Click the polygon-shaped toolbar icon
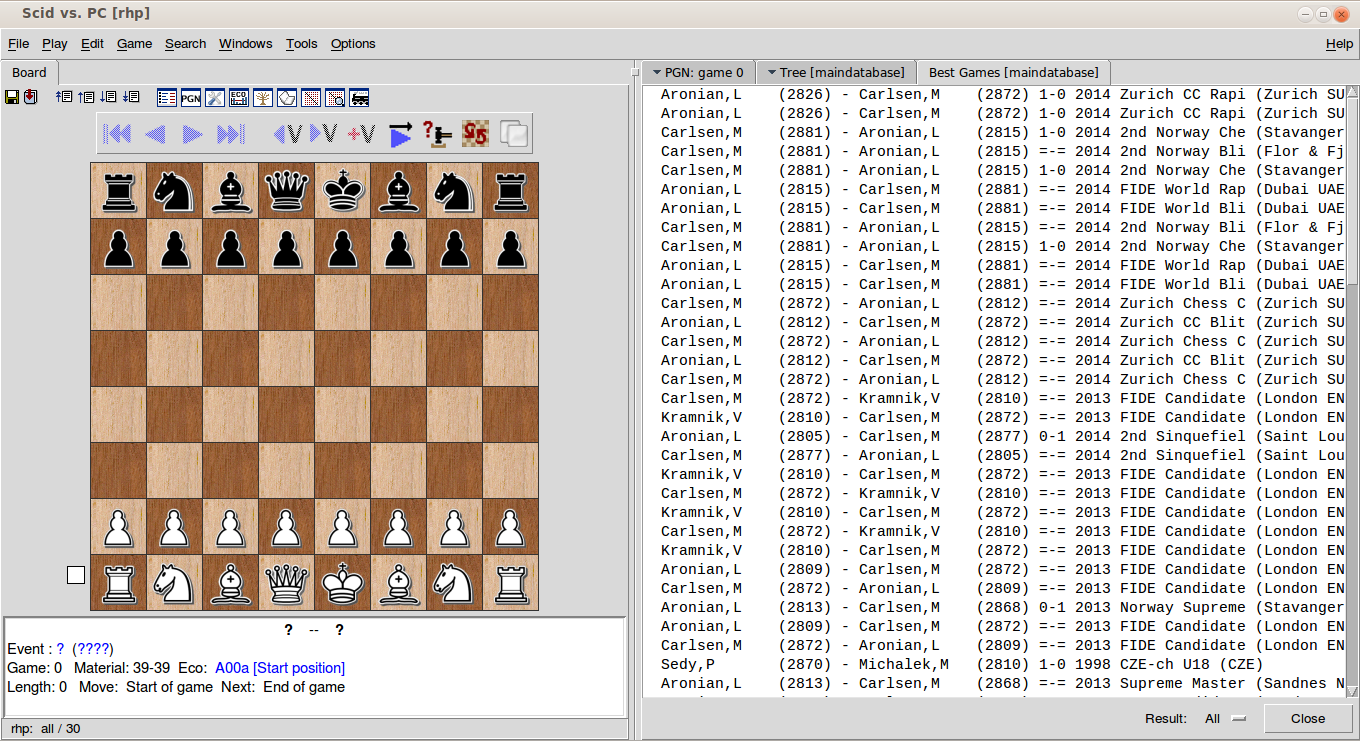Screen dimensions: 1360x741 287,98
